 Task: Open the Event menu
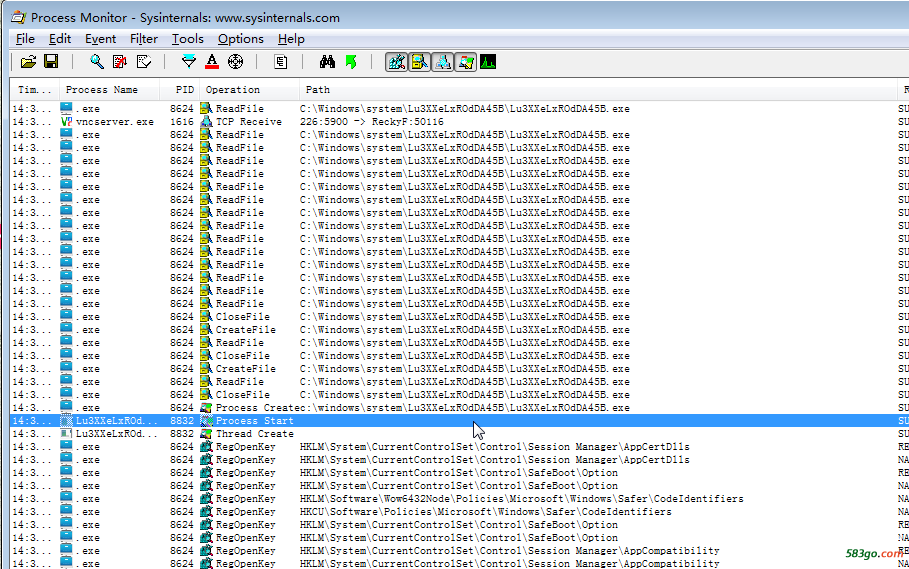(x=100, y=39)
